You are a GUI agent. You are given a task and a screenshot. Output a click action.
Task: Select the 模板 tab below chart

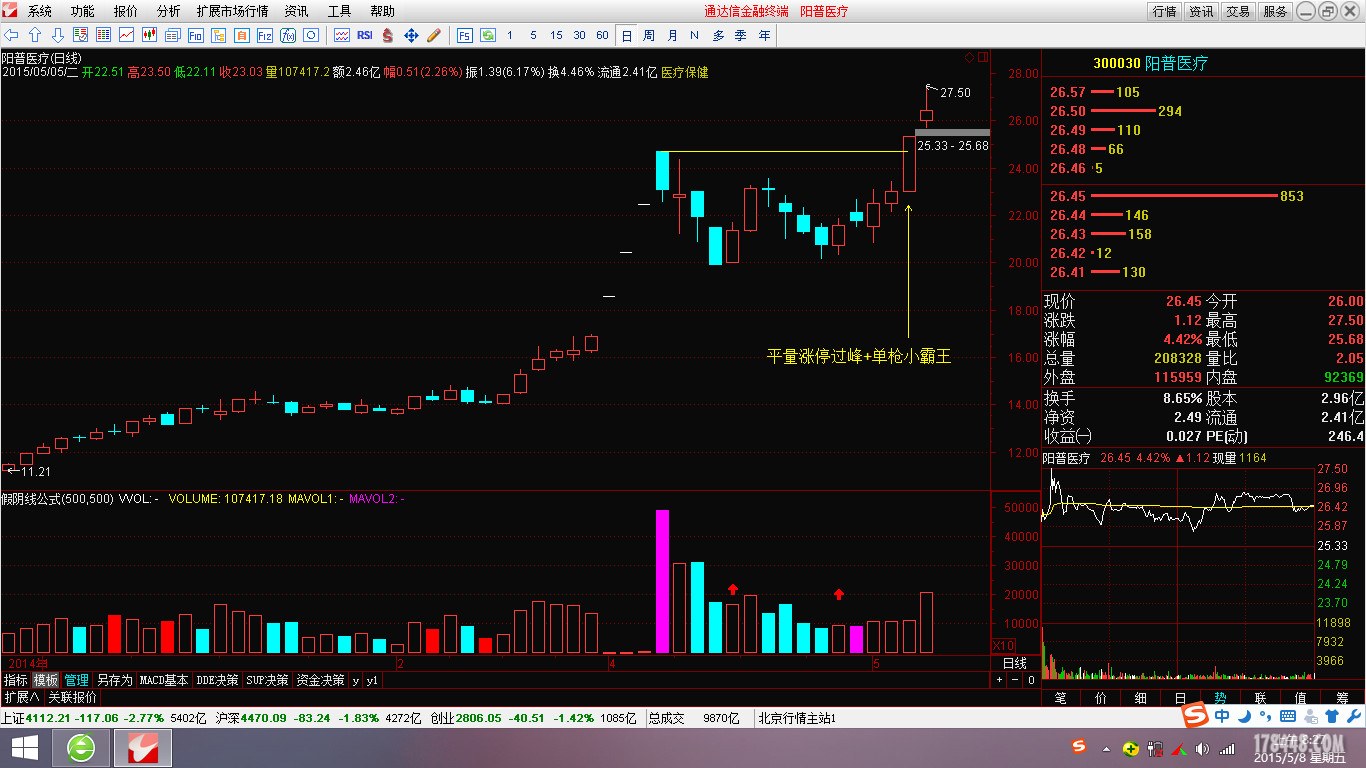click(x=46, y=680)
